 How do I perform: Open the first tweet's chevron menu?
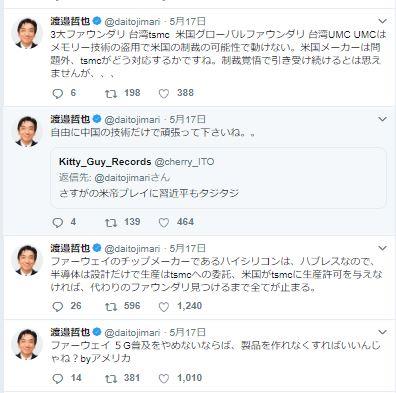click(382, 21)
